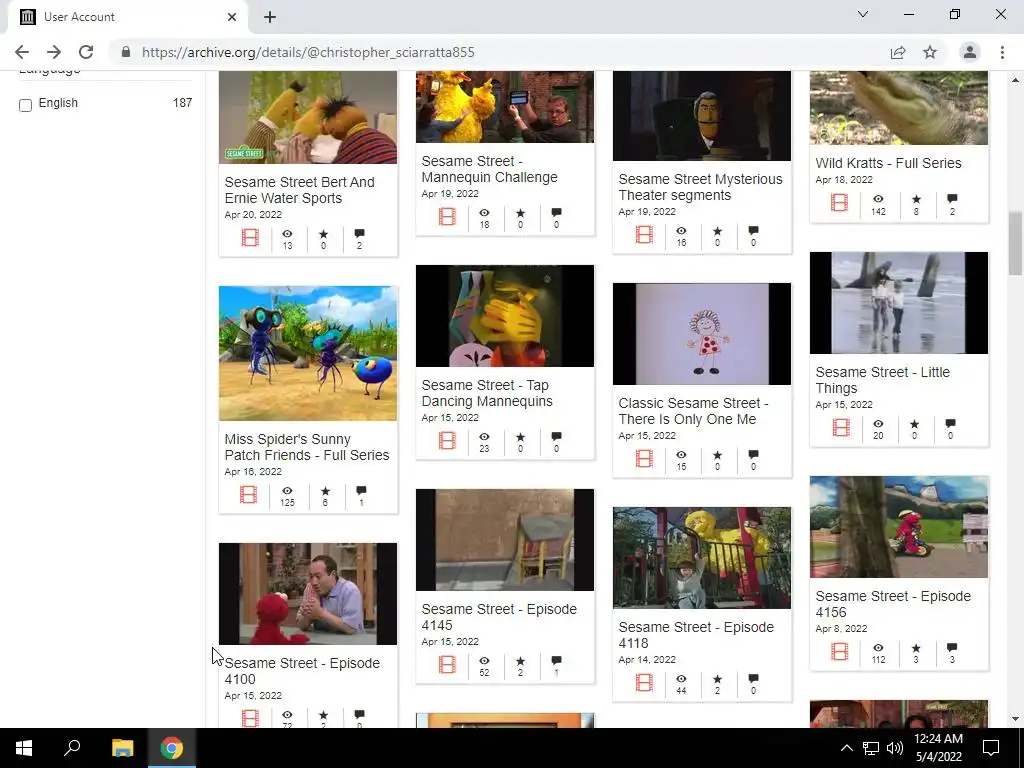This screenshot has width=1024, height=768.
Task: Click the reviews bubble on Episode 4145 card
Action: pyautogui.click(x=556, y=661)
